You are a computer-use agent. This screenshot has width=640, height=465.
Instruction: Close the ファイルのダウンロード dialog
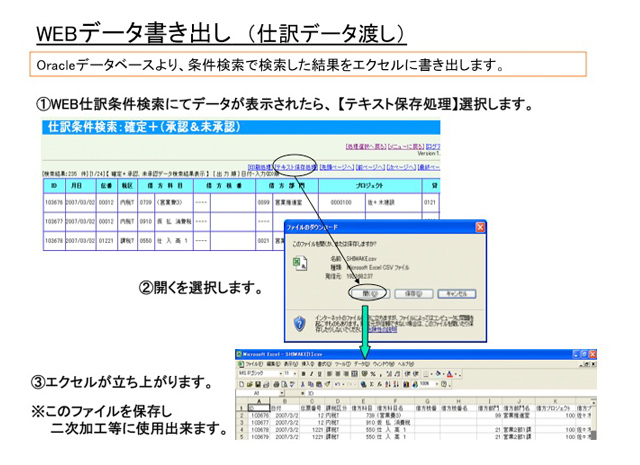click(x=480, y=227)
